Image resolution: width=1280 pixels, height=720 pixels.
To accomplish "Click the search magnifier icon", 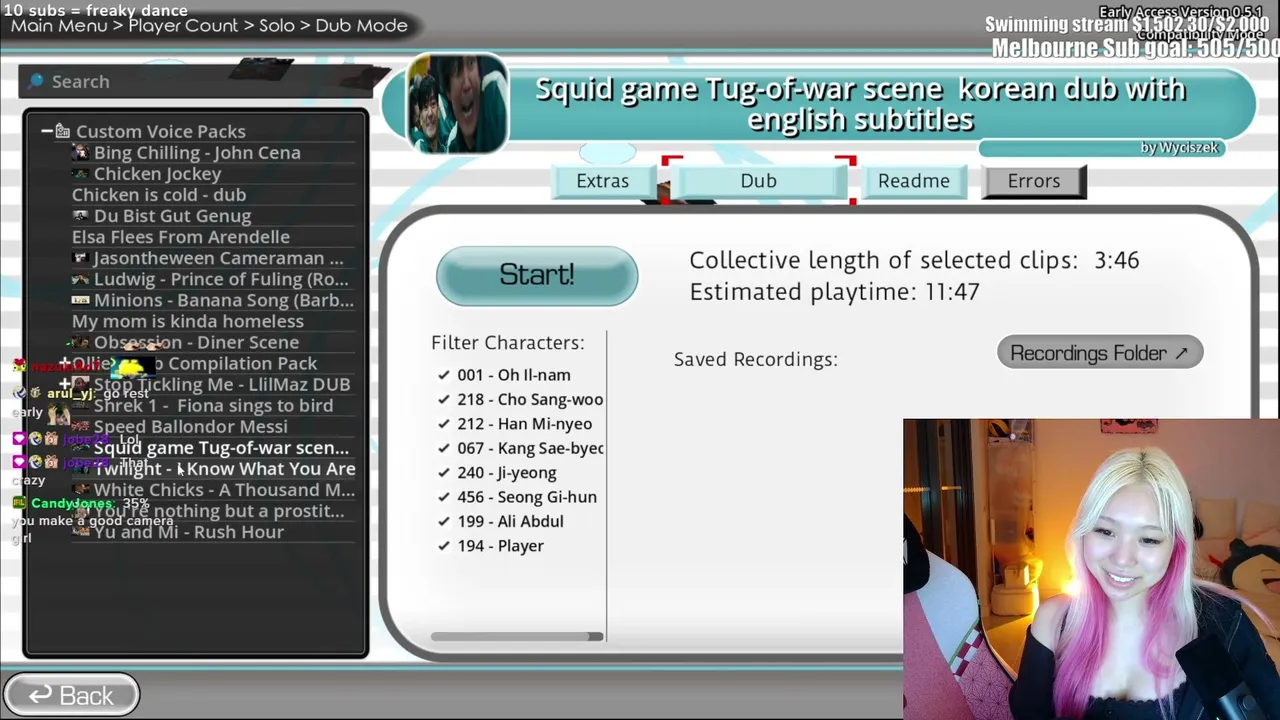I will [37, 81].
